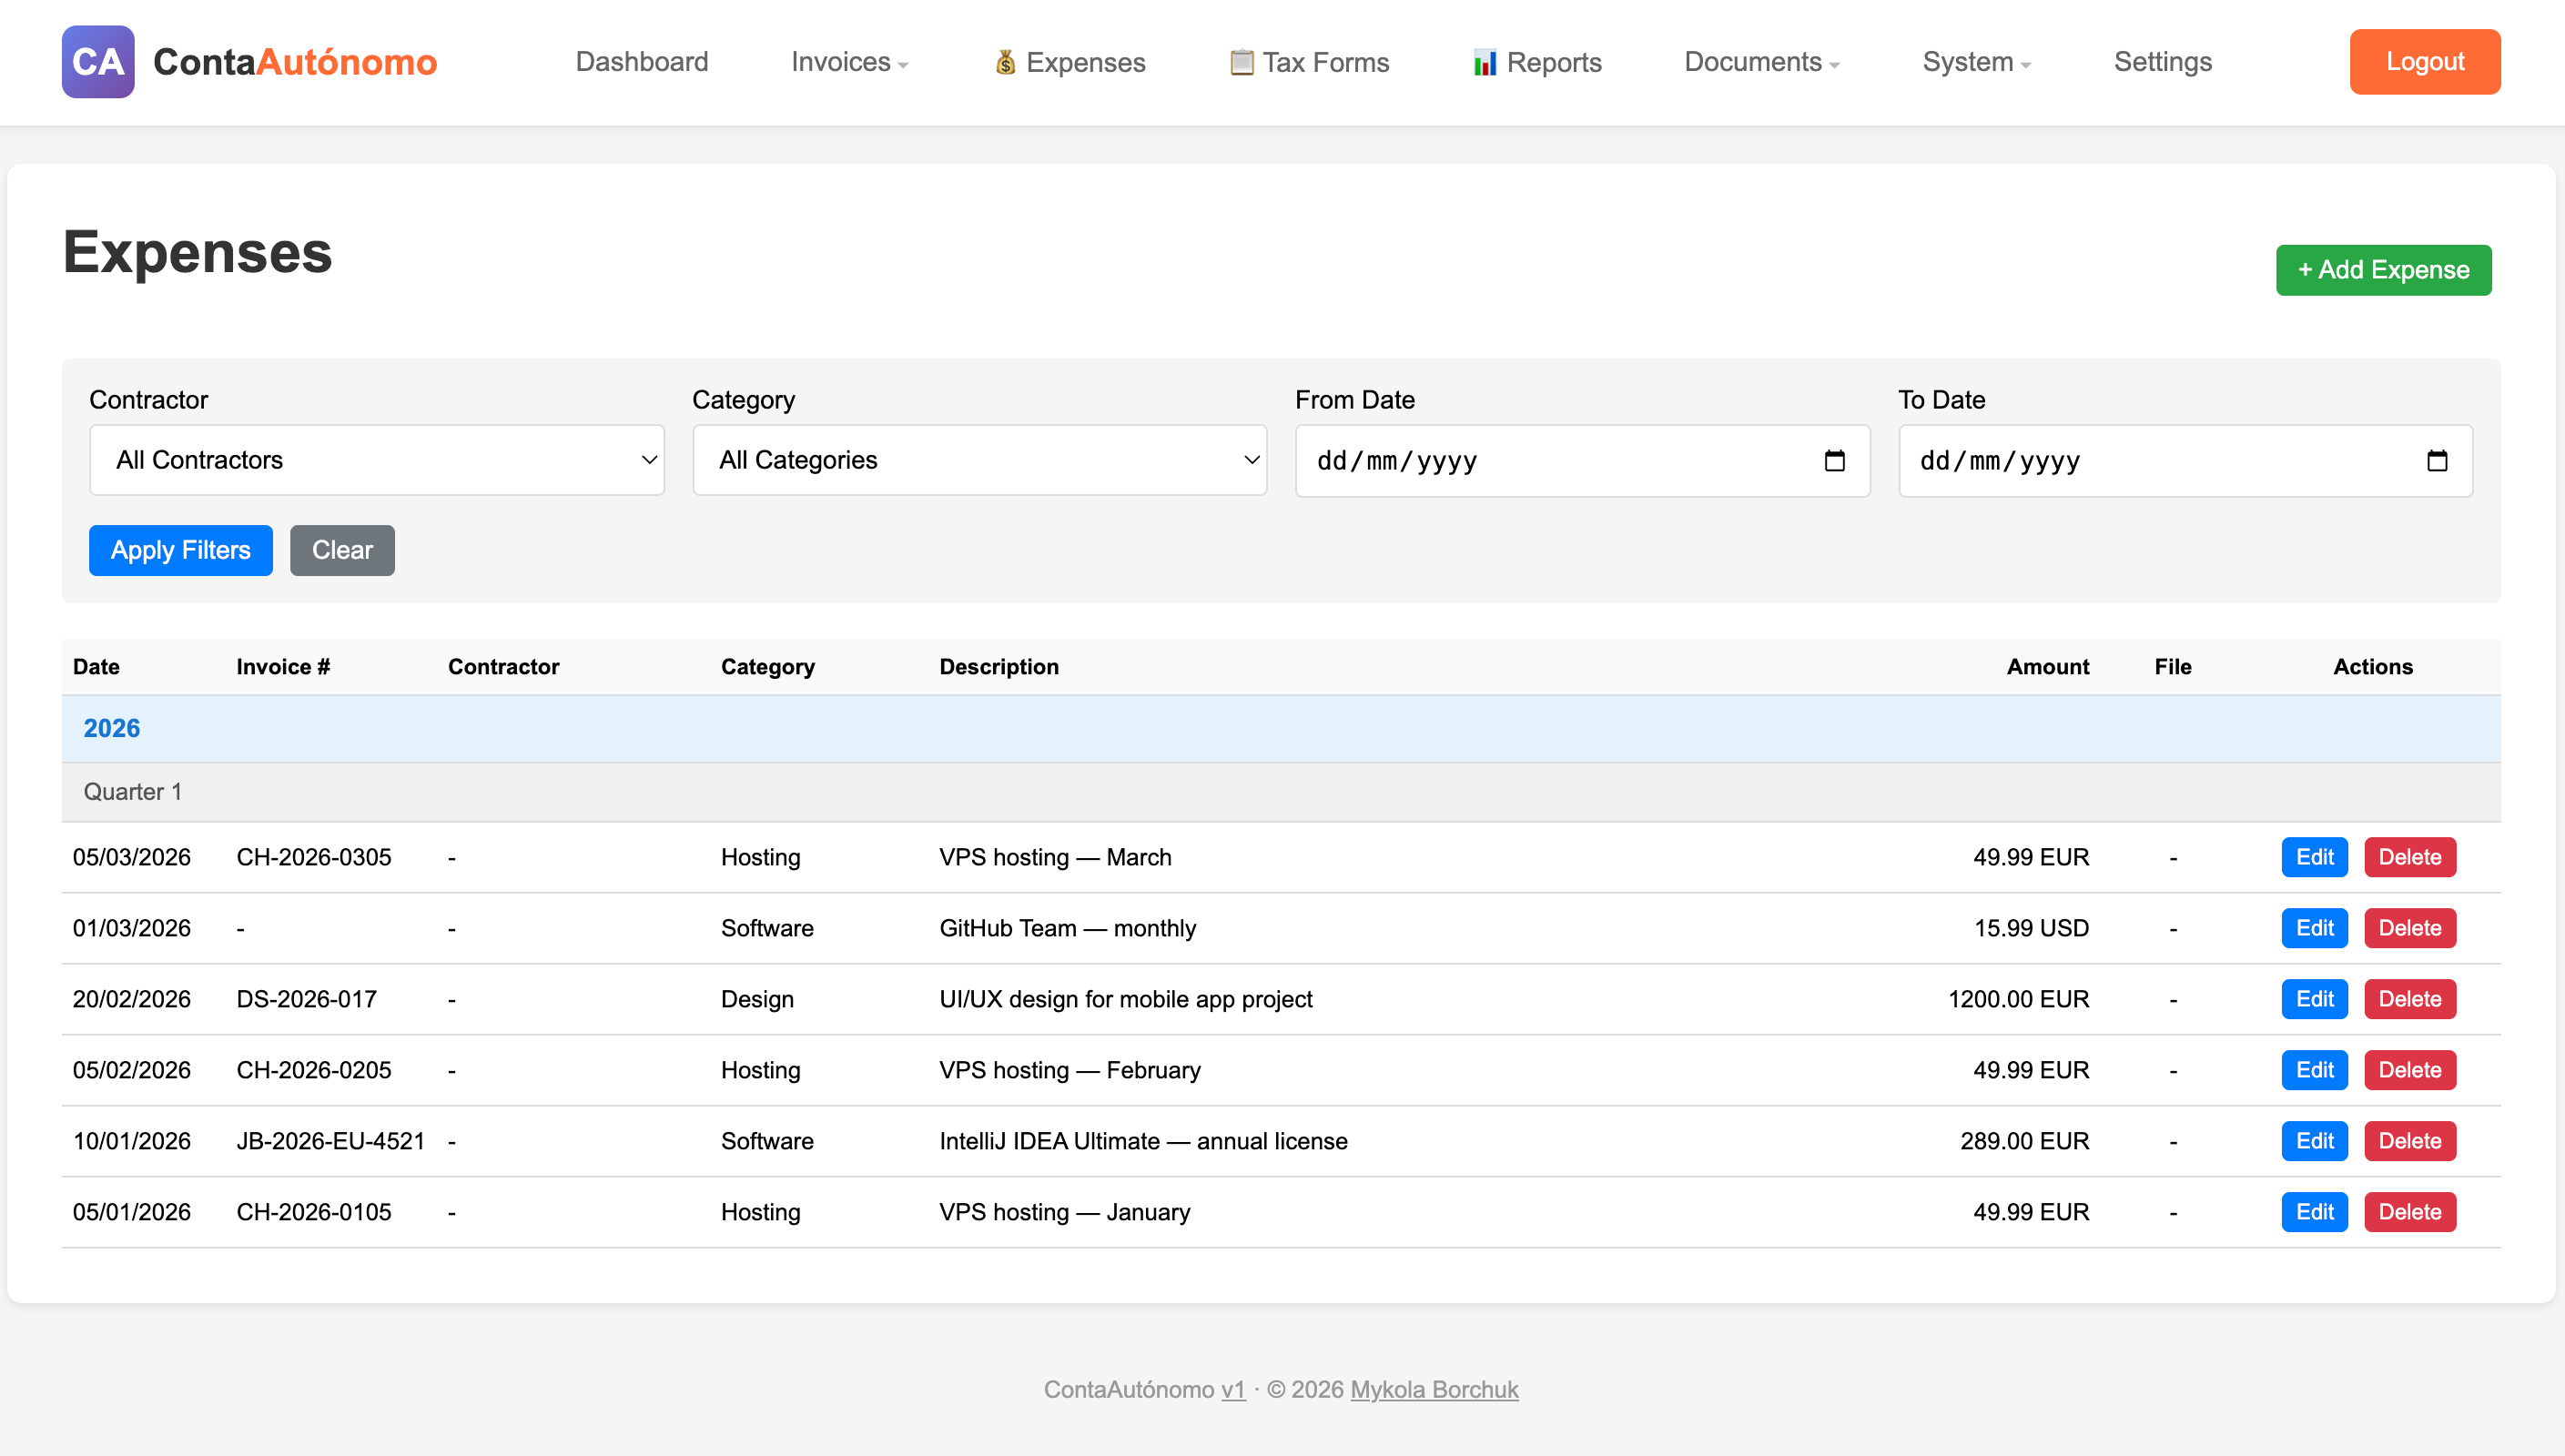Image resolution: width=2565 pixels, height=1456 pixels.
Task: Click the 15.99 USD amount
Action: click(x=2031, y=928)
